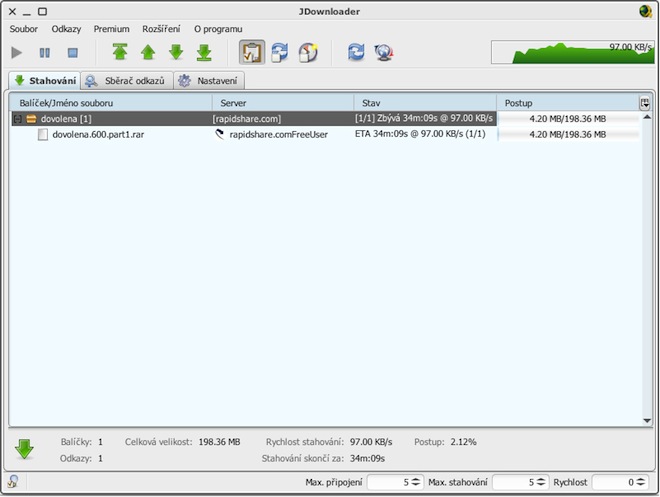Start downloads with the play button
The width and height of the screenshot is (660, 497).
16,53
